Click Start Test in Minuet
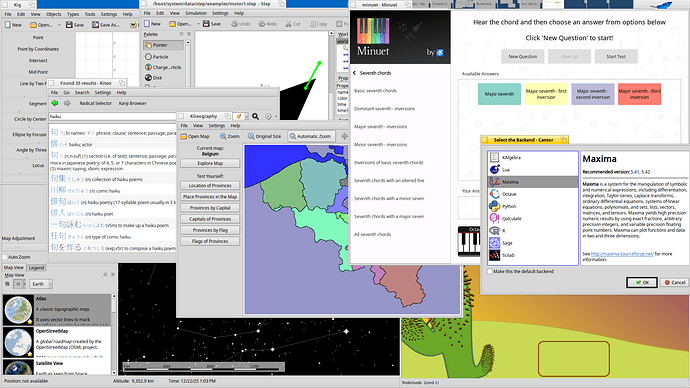Image resolution: width=690 pixels, height=388 pixels. pyautogui.click(x=616, y=57)
